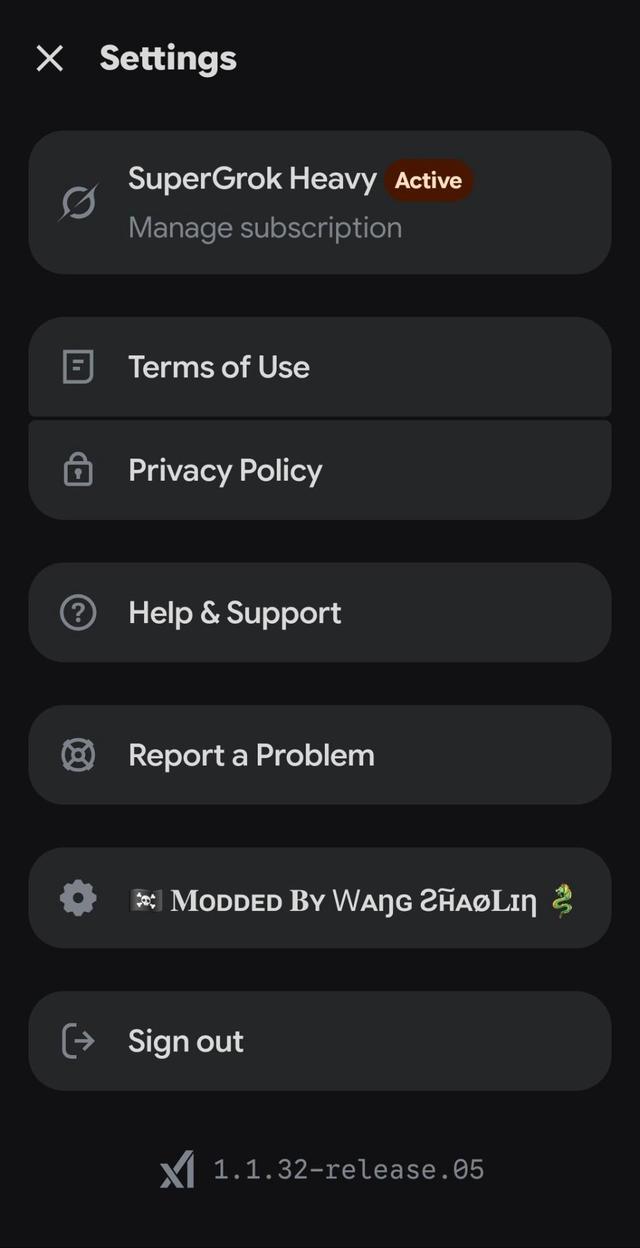Click the Grok logo icon beside SuperGrok Heavy
The image size is (640, 1248).
(79, 201)
